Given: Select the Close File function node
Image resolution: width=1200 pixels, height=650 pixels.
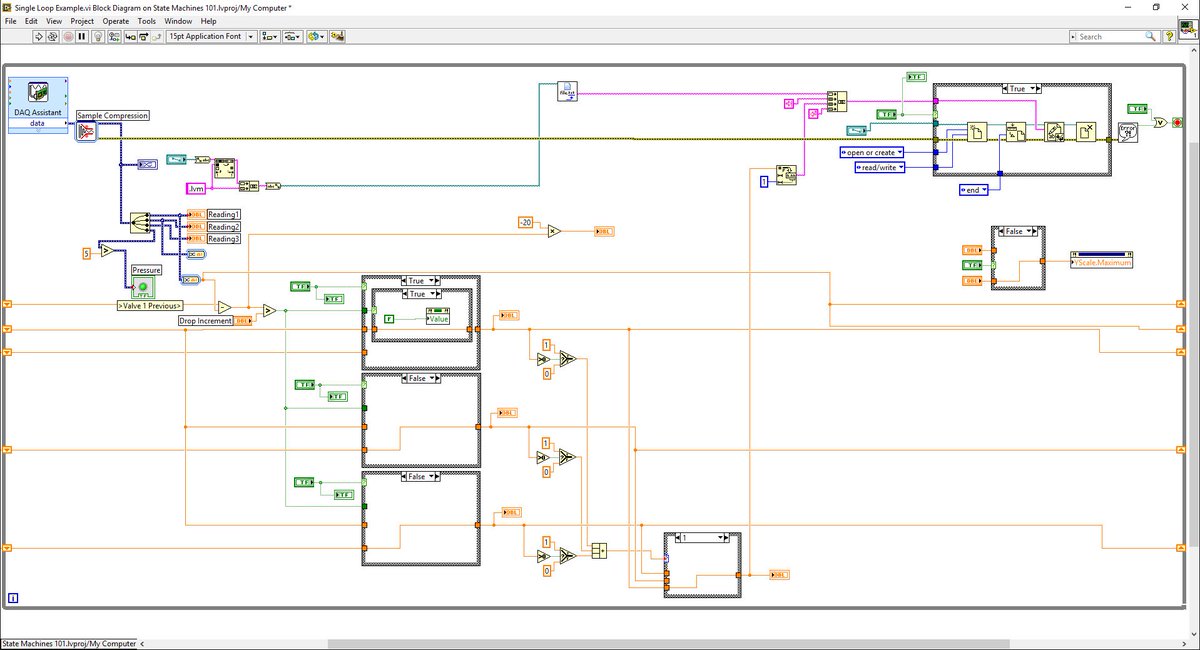Looking at the screenshot, I should click(1087, 132).
